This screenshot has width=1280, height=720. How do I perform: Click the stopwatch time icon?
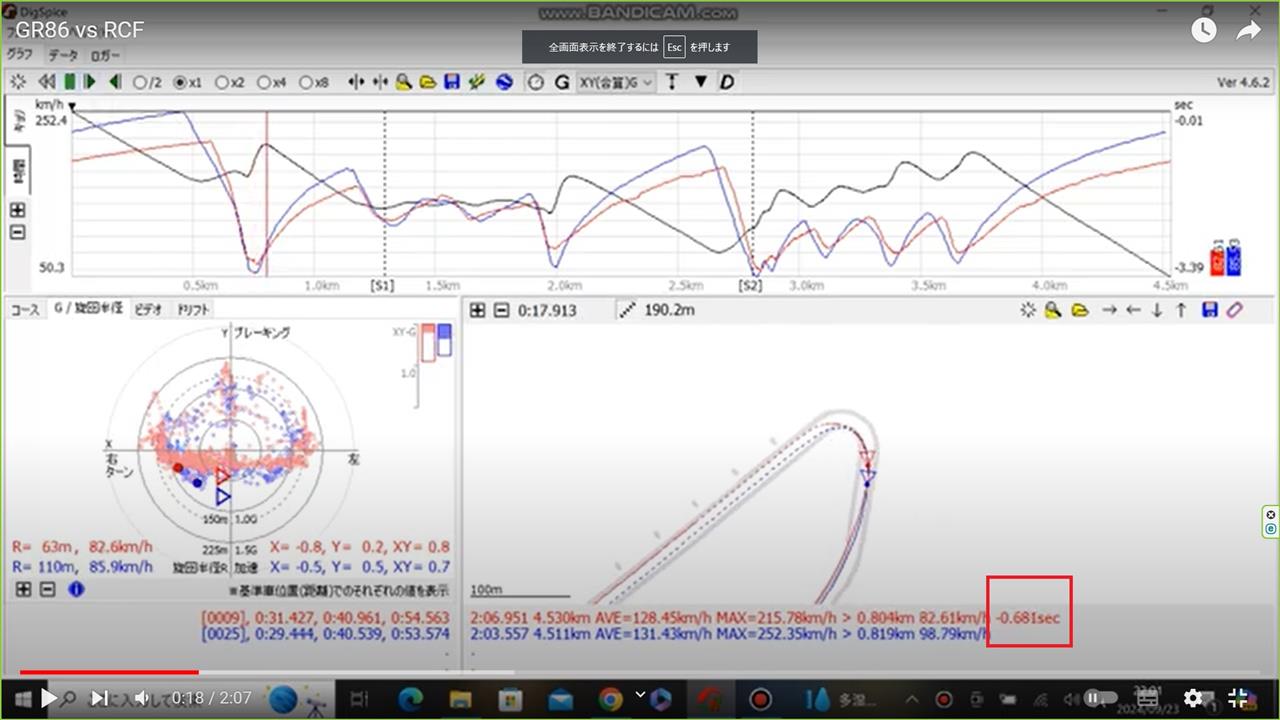pyautogui.click(x=536, y=82)
